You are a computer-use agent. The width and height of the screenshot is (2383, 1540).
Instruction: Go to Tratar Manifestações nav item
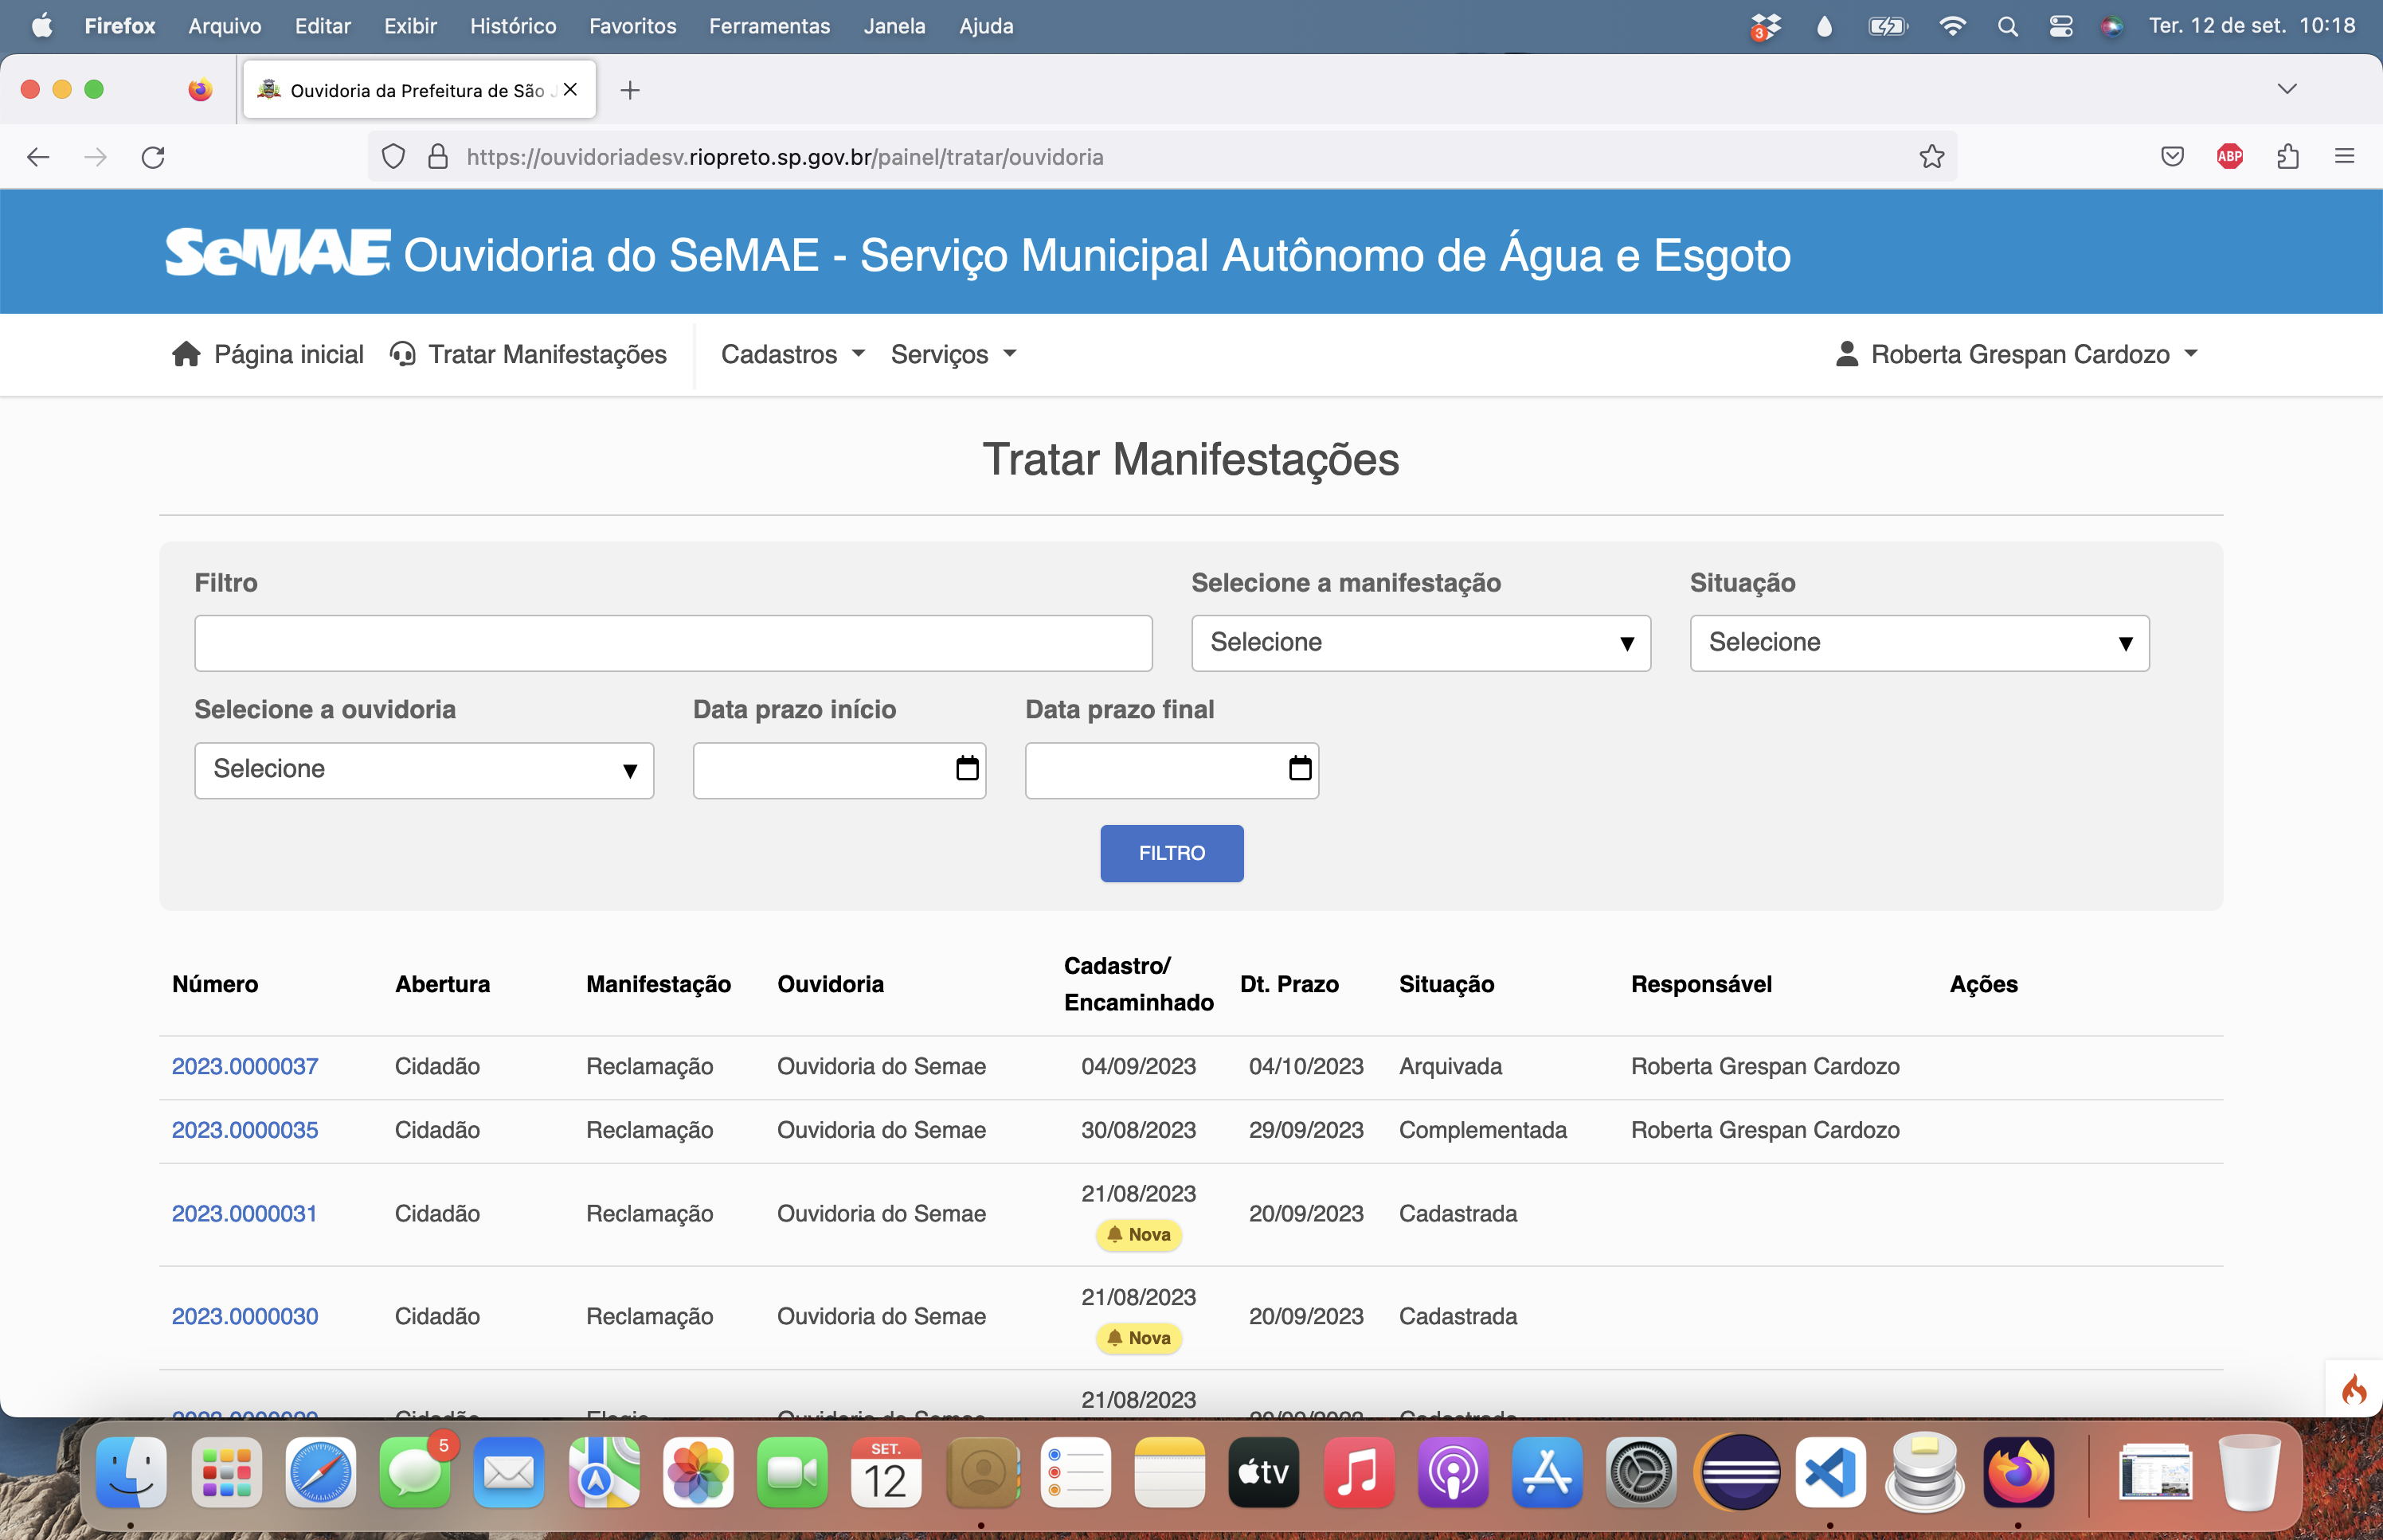tap(528, 354)
